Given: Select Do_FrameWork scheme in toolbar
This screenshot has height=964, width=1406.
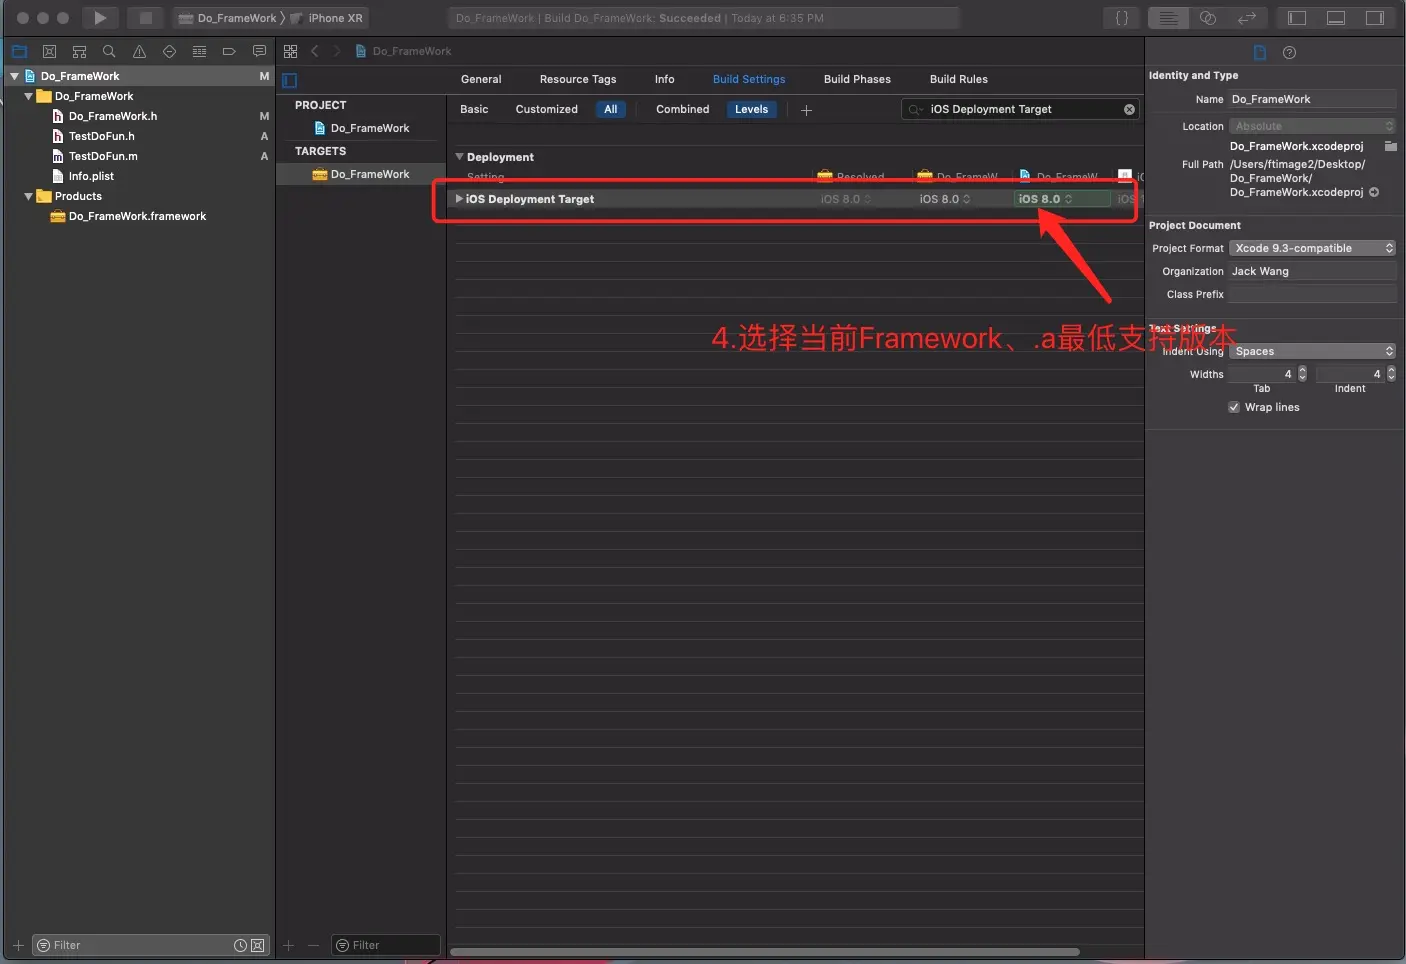Looking at the screenshot, I should coord(227,18).
